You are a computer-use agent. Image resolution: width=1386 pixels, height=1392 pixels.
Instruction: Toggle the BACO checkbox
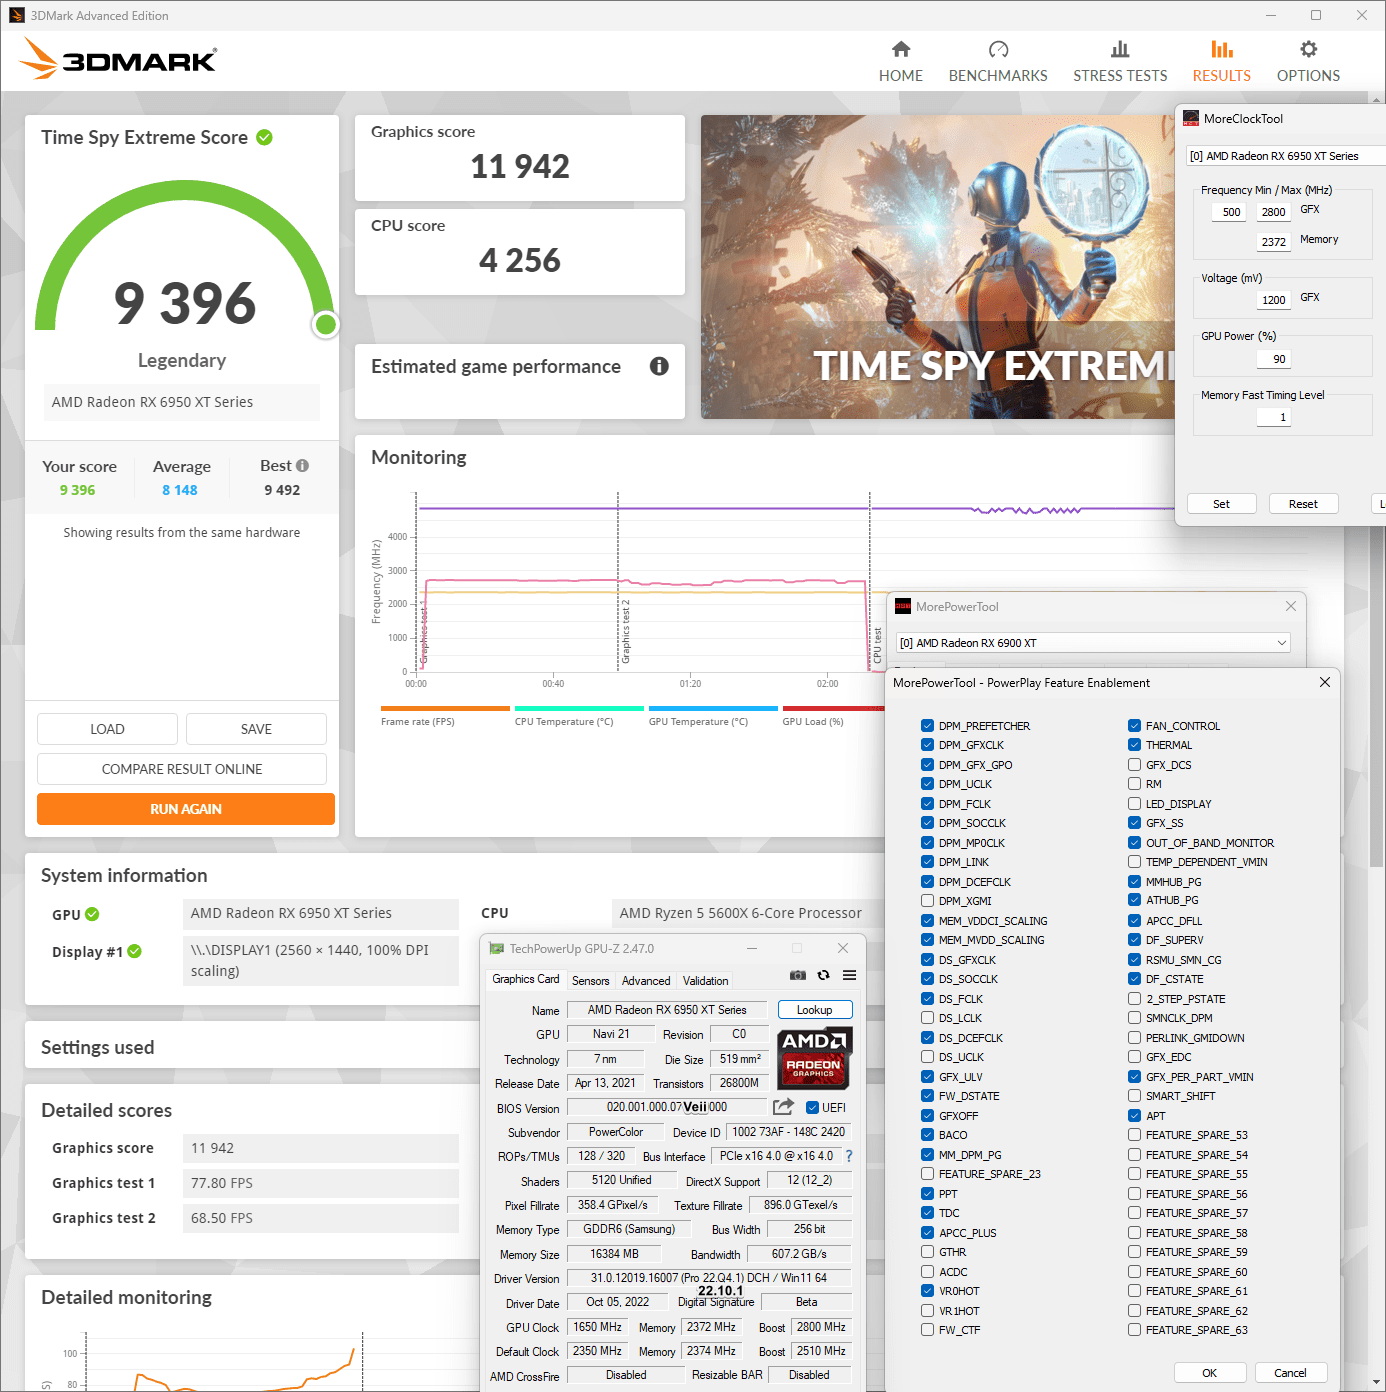927,1135
